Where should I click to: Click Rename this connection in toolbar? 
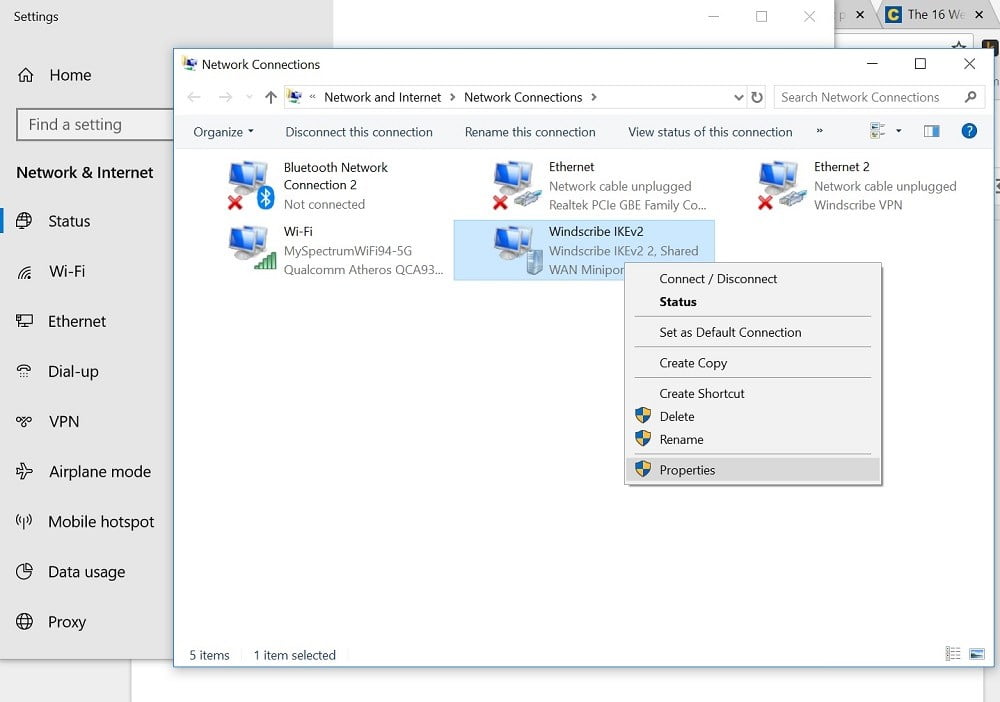pyautogui.click(x=530, y=132)
